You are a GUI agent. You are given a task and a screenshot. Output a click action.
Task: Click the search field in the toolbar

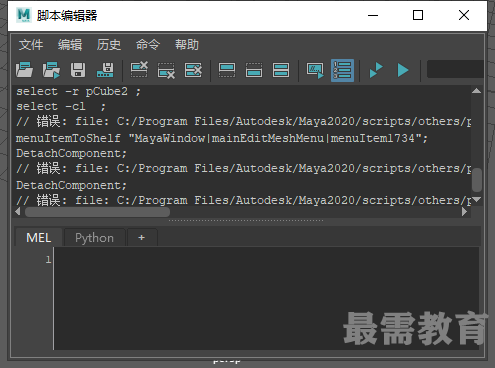455,69
